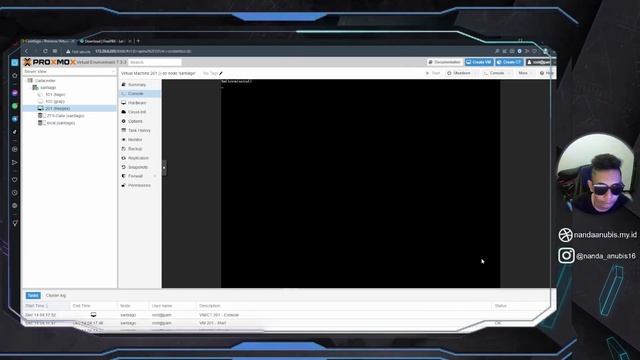Open the Documentation button
This screenshot has height=360, width=640.
click(x=444, y=62)
